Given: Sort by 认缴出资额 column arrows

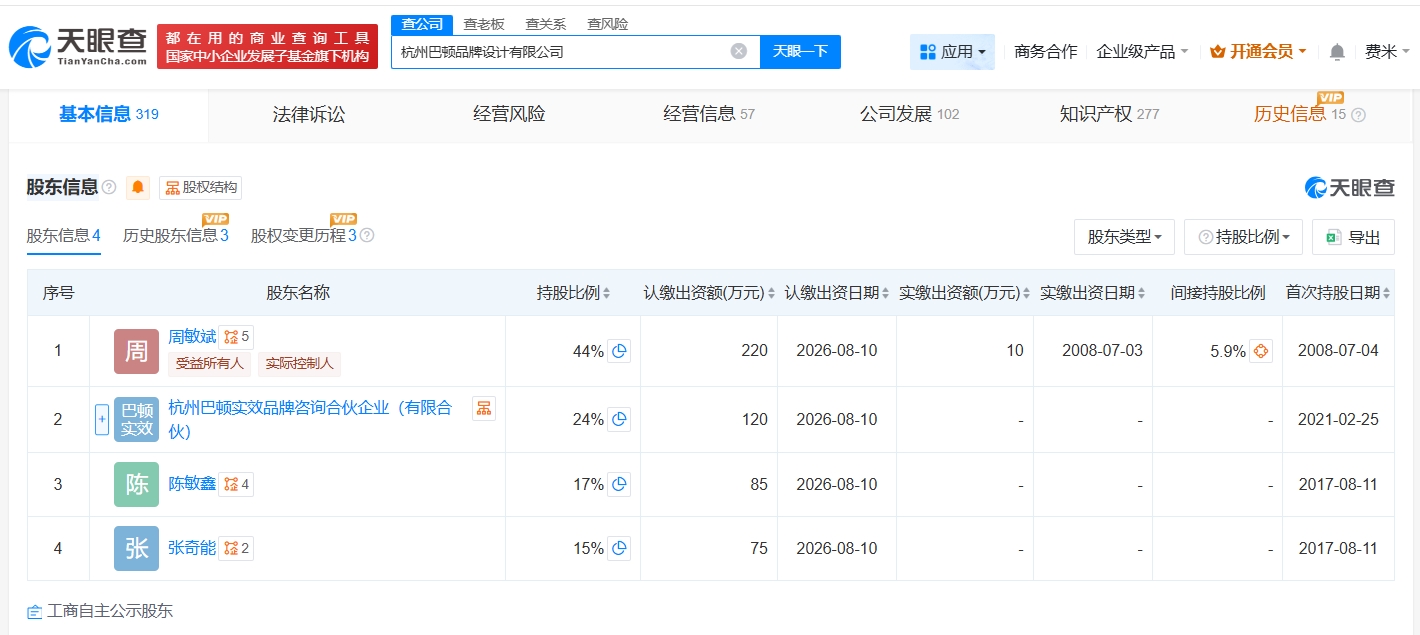Looking at the screenshot, I should (x=771, y=293).
